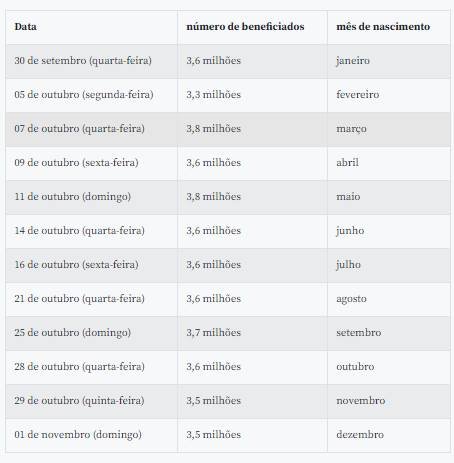Click the mês de nascimento header
Viewport: 454px width, 463px height.
click(x=389, y=27)
